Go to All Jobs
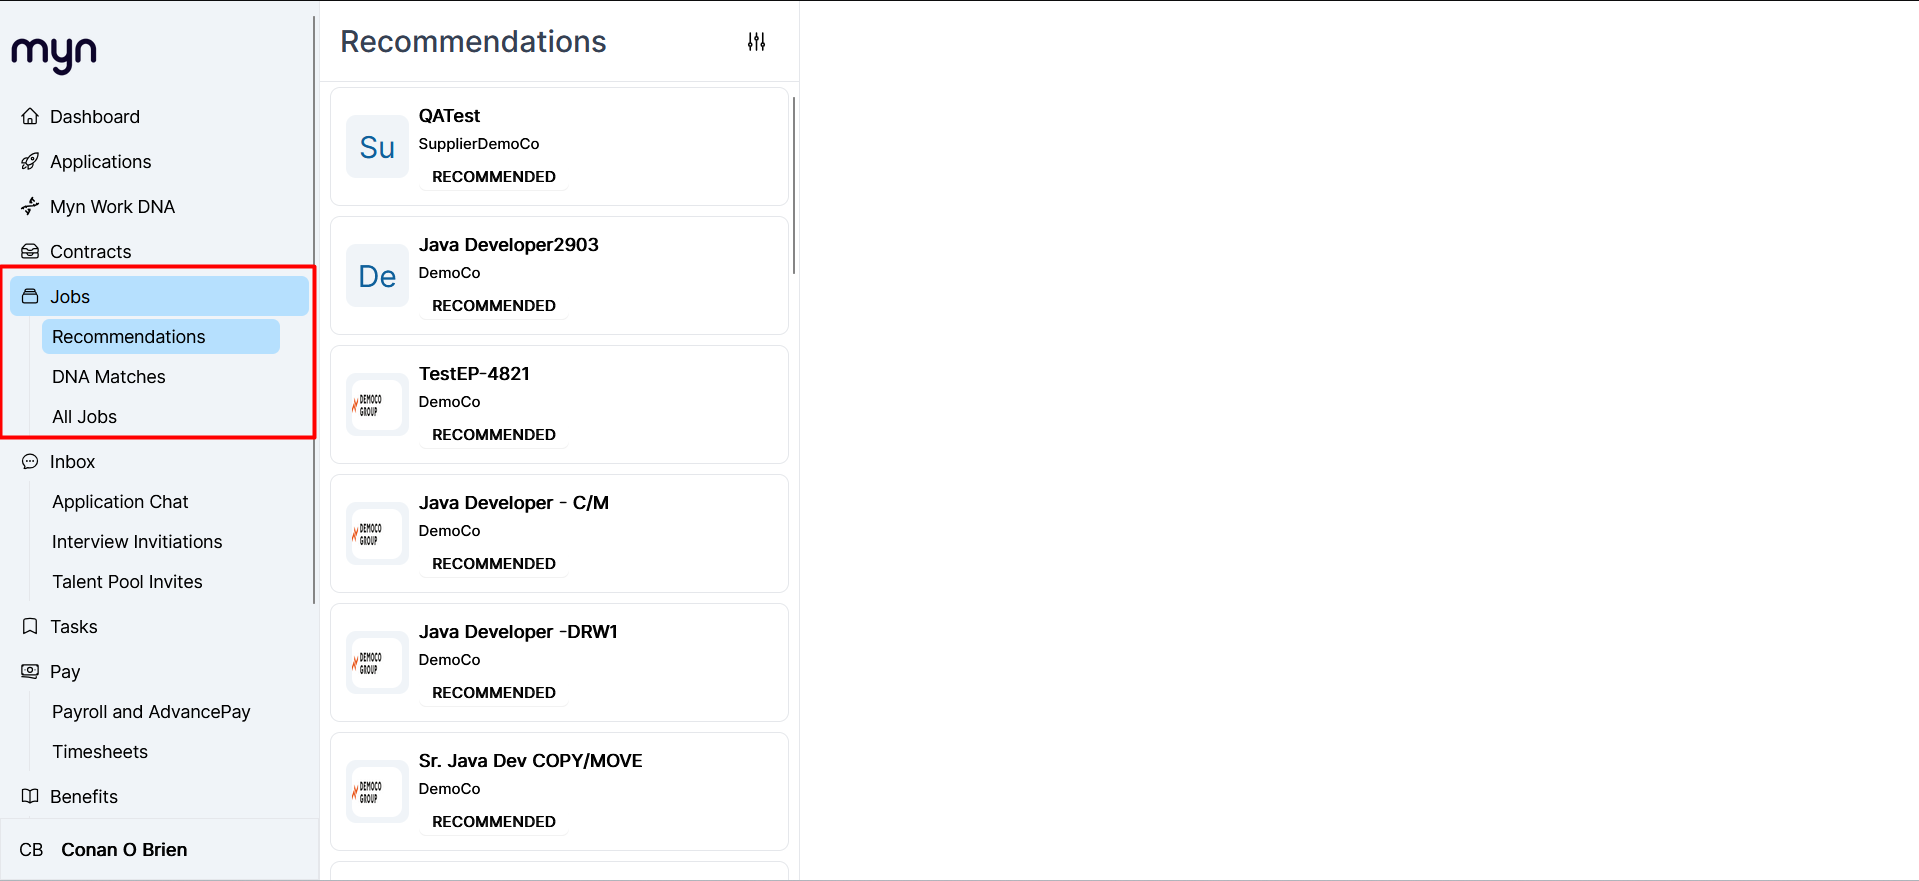Viewport: 1919px width, 881px height. 84,416
